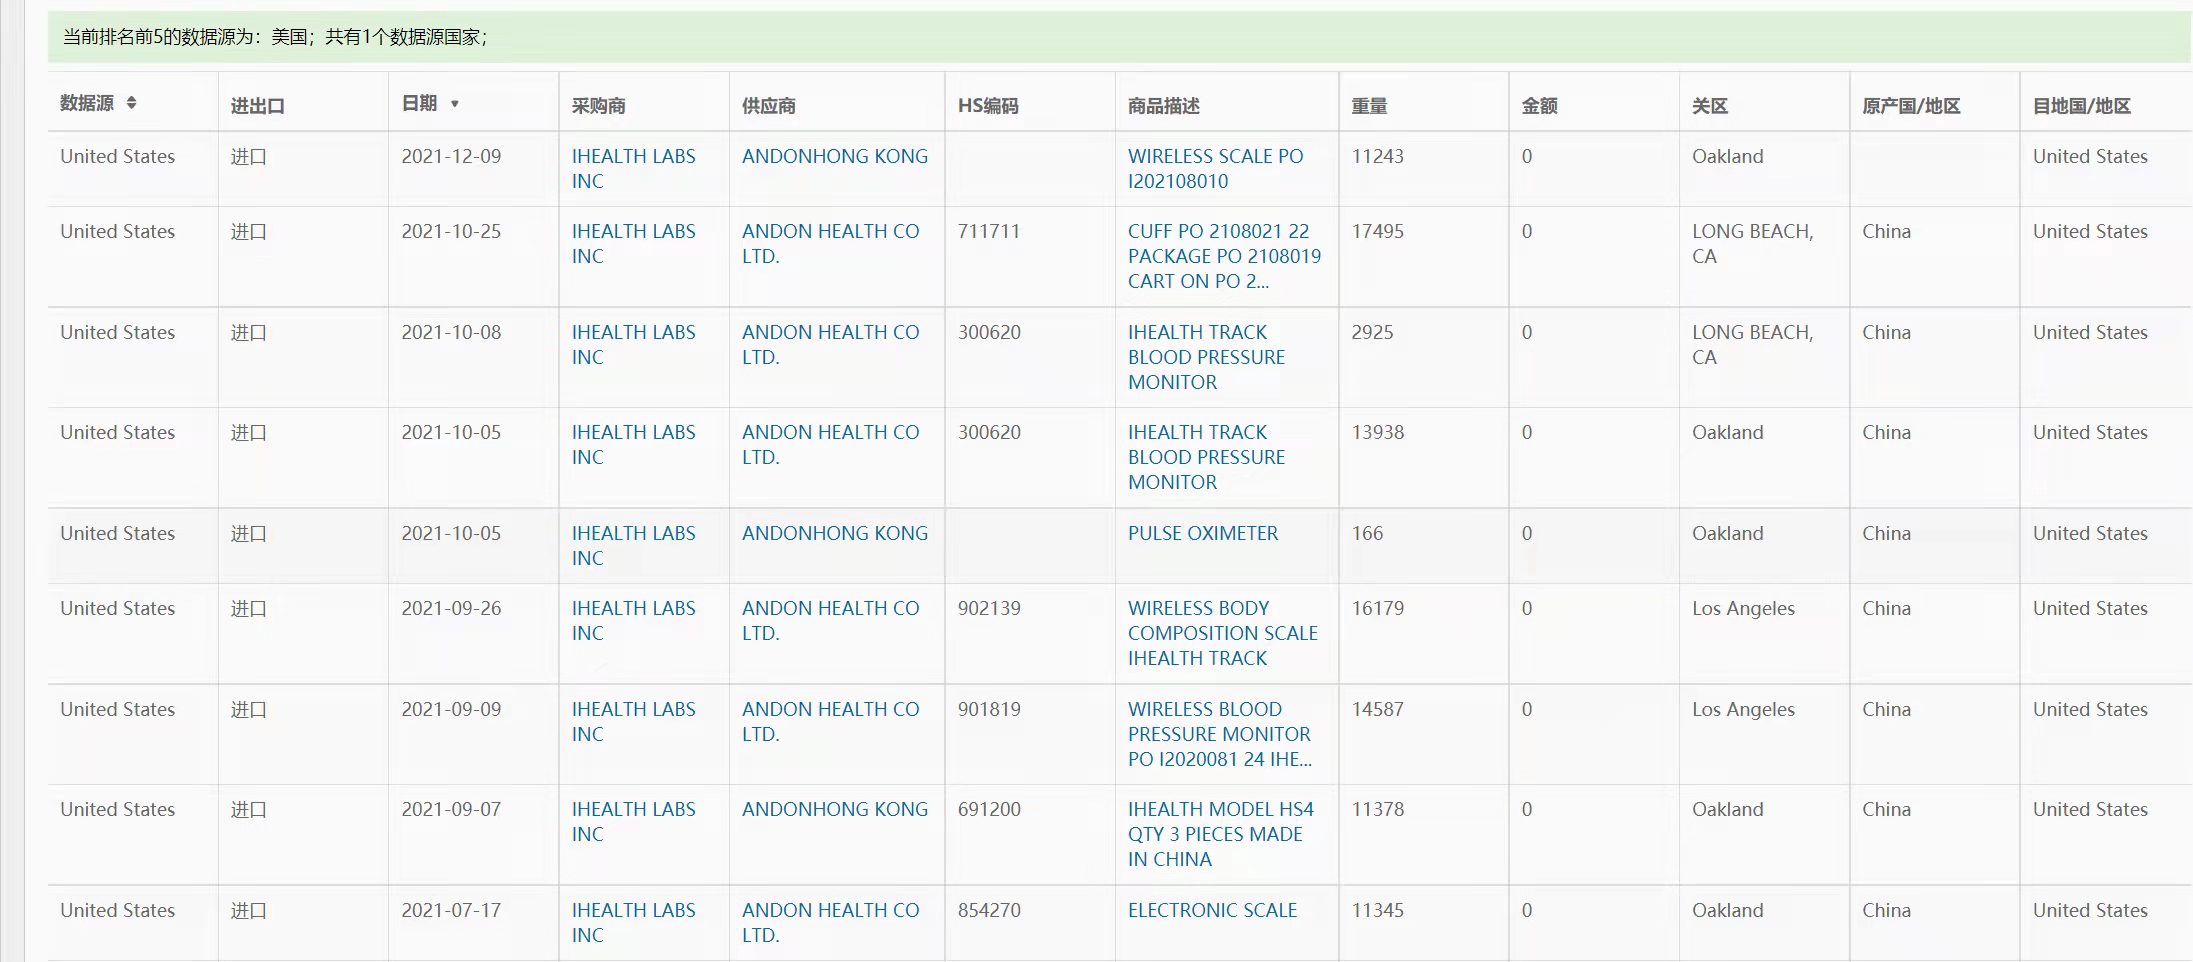Image resolution: width=2193 pixels, height=962 pixels.
Task: Select weight value 16179
Action: (1377, 608)
